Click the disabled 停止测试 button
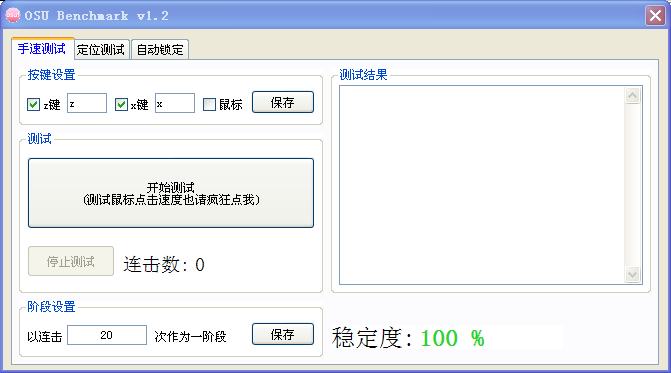Image resolution: width=671 pixels, height=373 pixels. [71, 261]
